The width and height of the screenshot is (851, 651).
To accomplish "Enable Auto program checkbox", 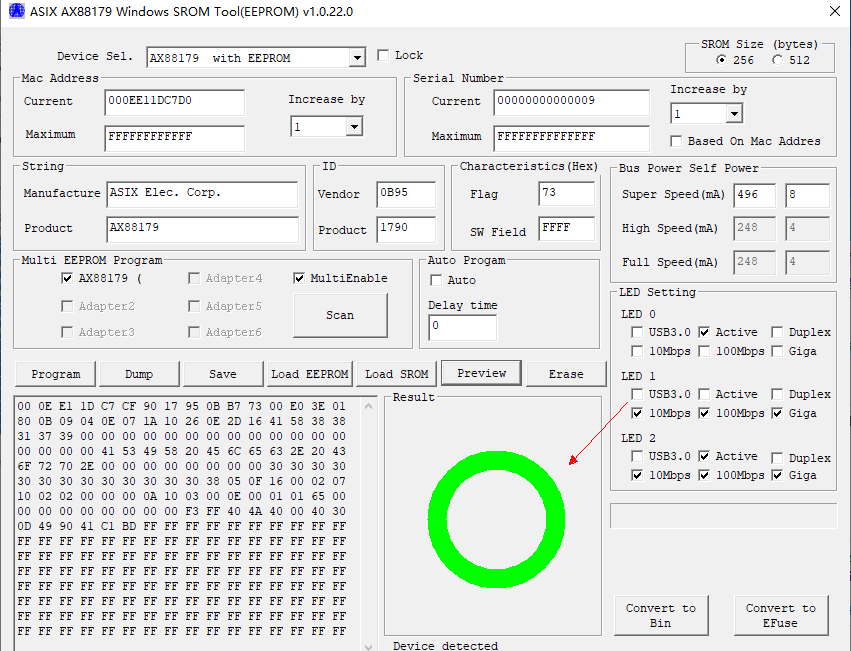I will (x=436, y=280).
